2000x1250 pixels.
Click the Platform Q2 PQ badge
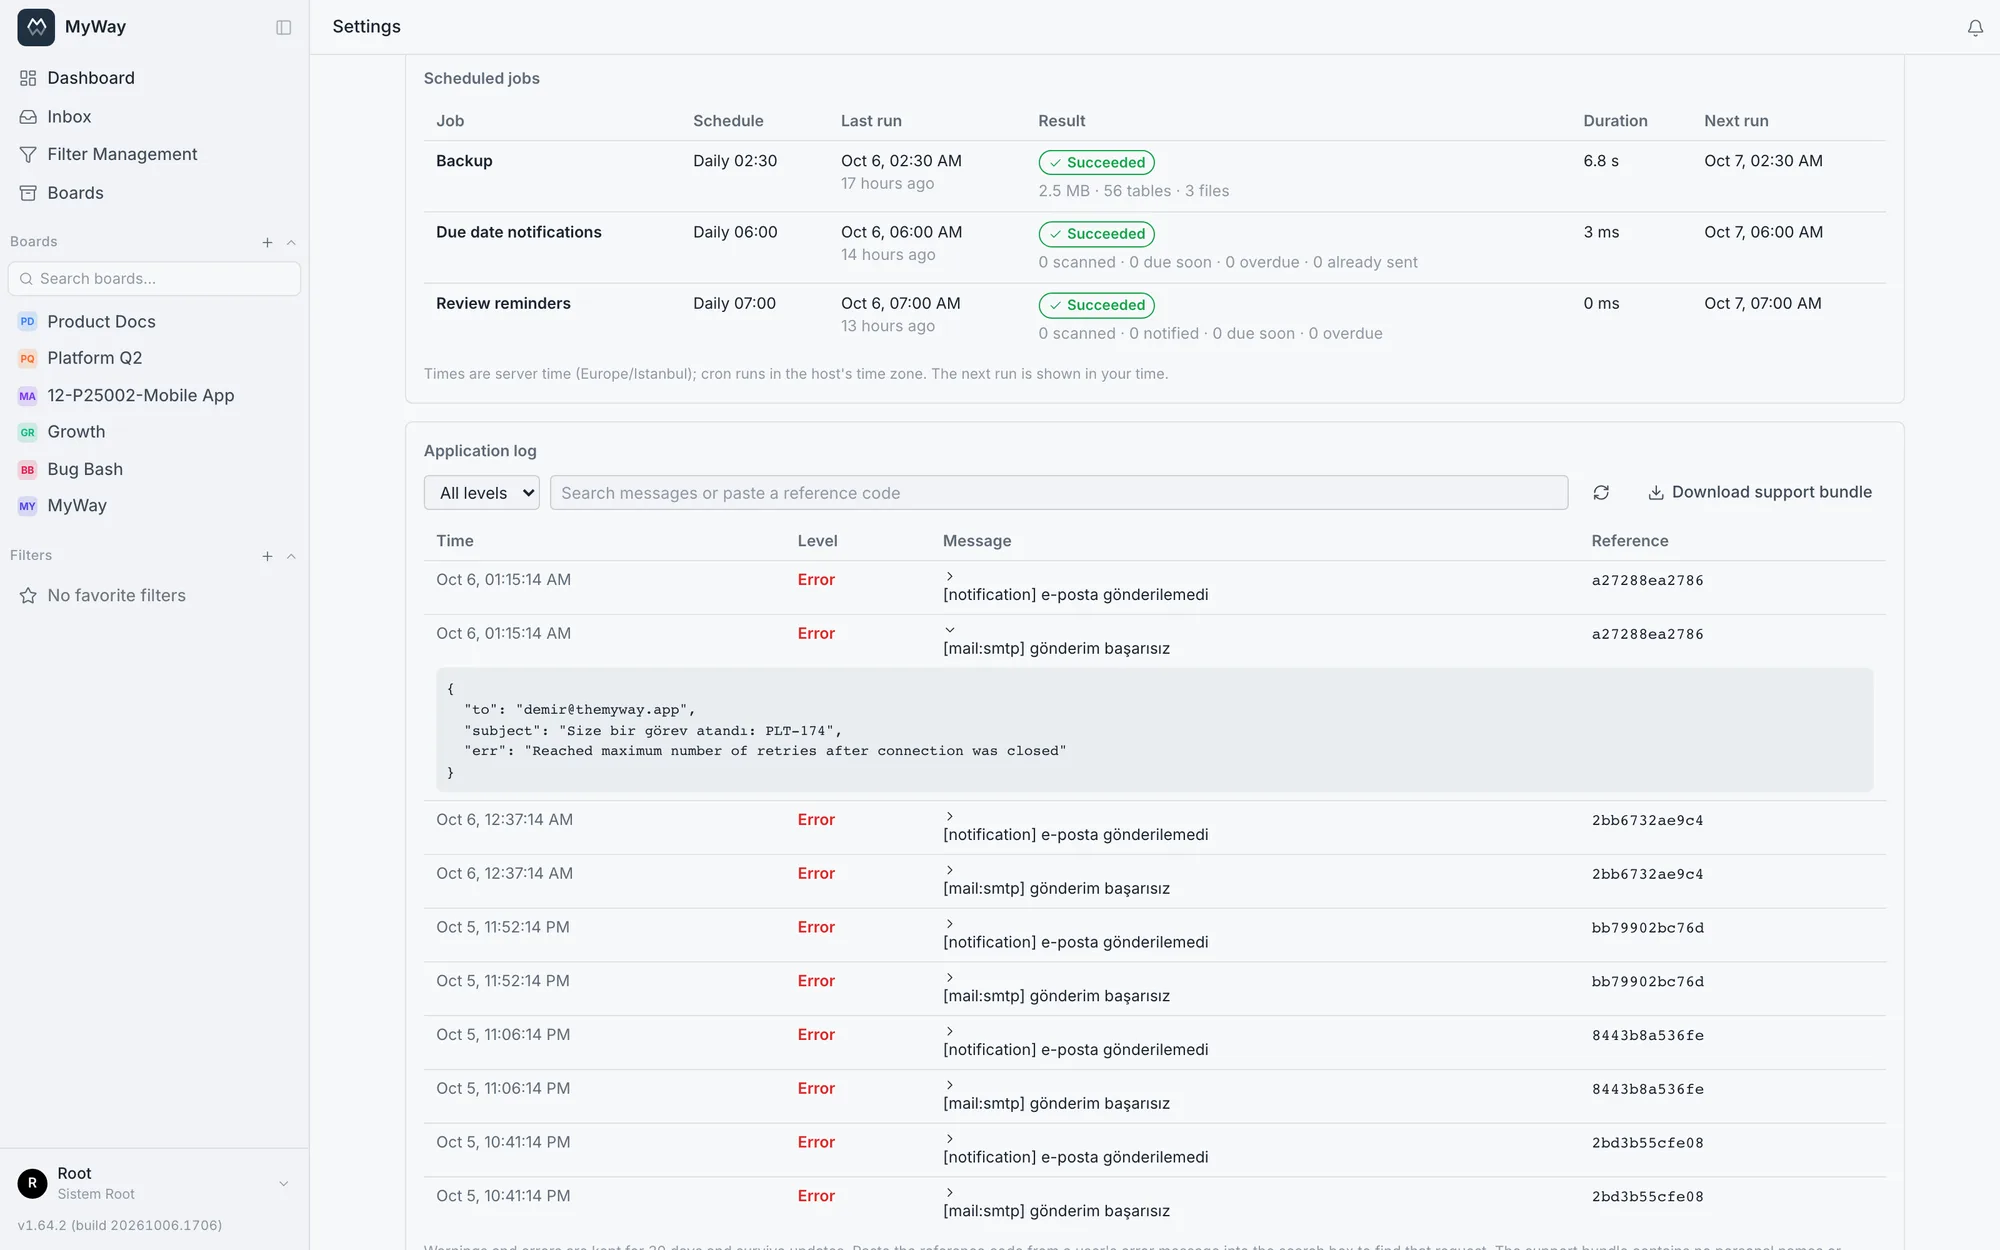28,358
